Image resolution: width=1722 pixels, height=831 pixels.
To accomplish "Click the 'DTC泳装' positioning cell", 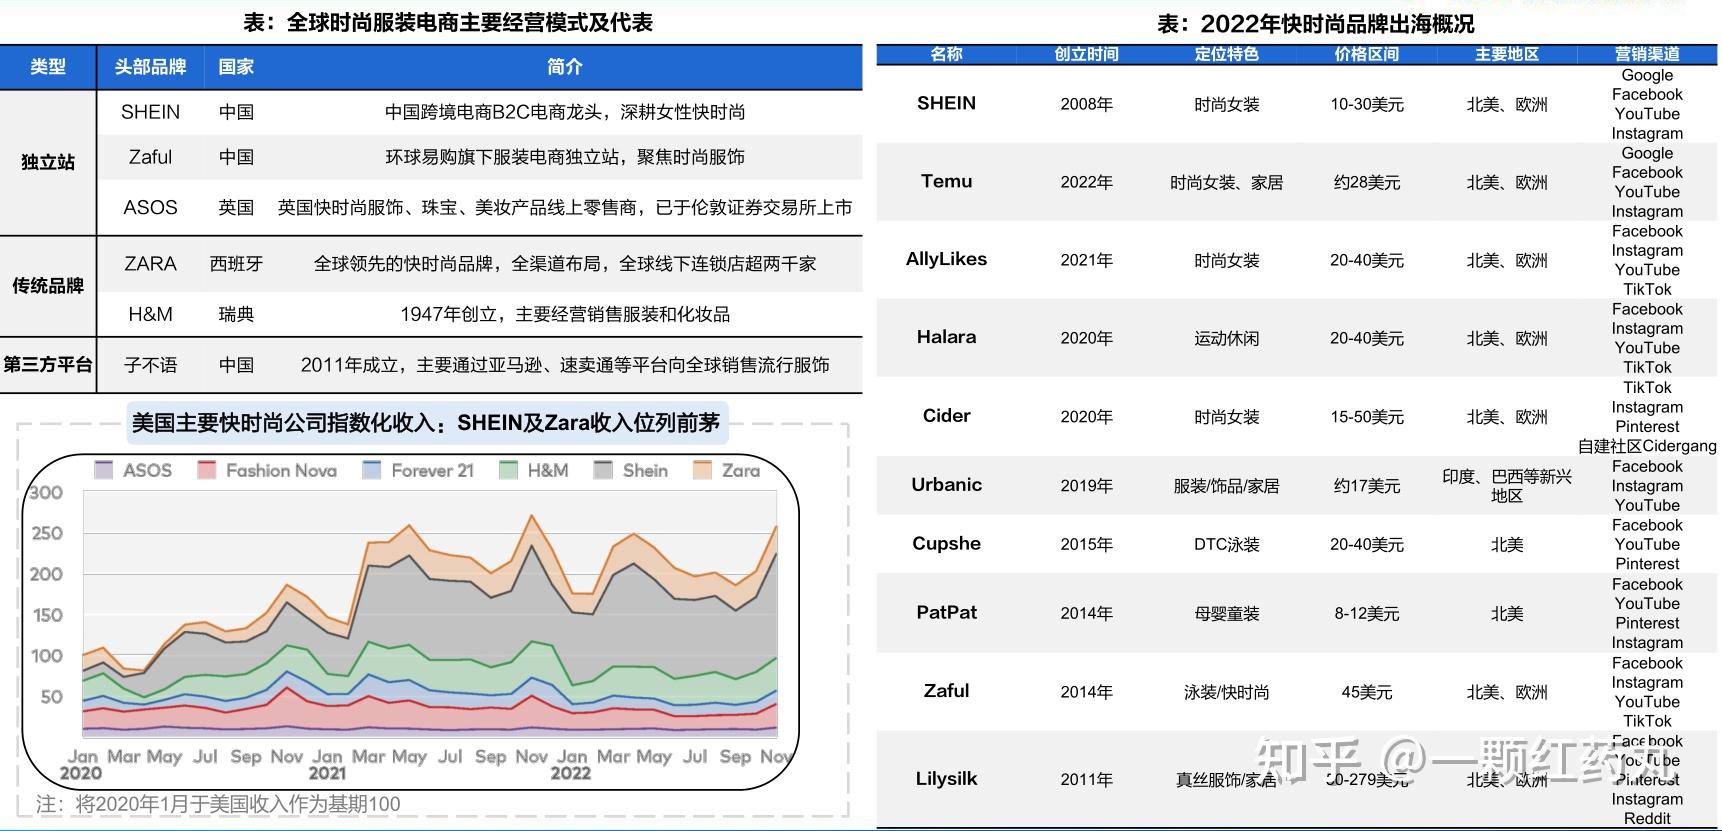I will point(1226,544).
